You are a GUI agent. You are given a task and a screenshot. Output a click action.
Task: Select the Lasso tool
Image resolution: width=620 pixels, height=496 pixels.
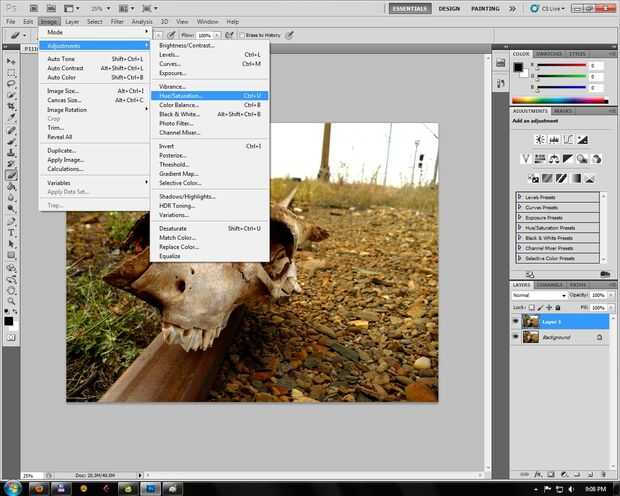[11, 84]
